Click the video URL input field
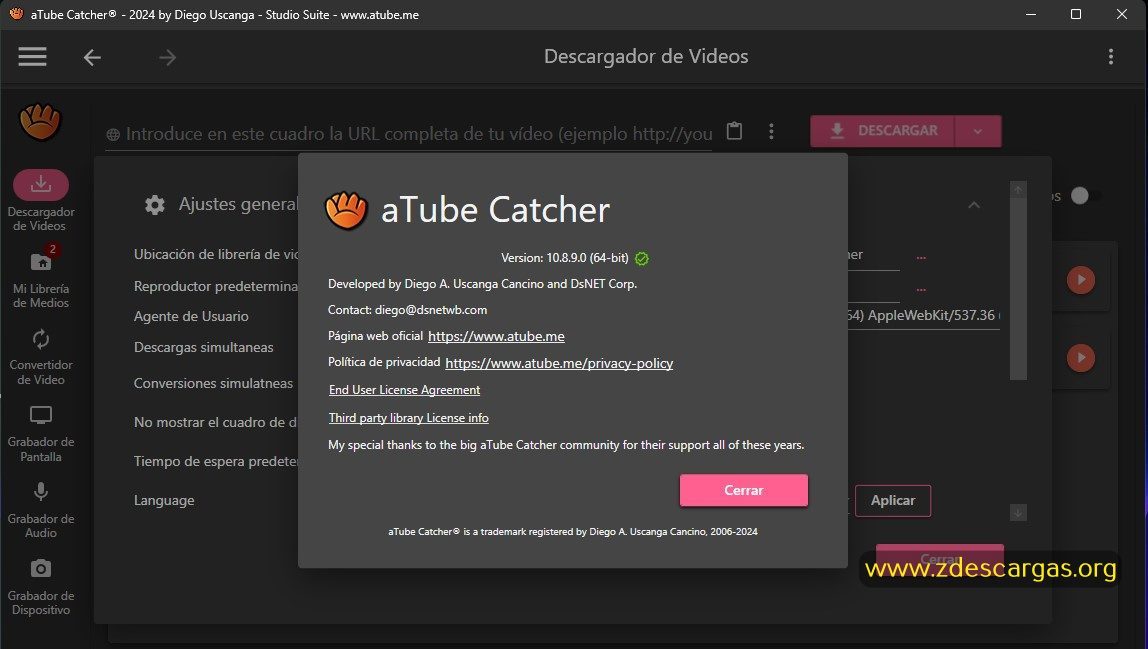 click(x=409, y=134)
